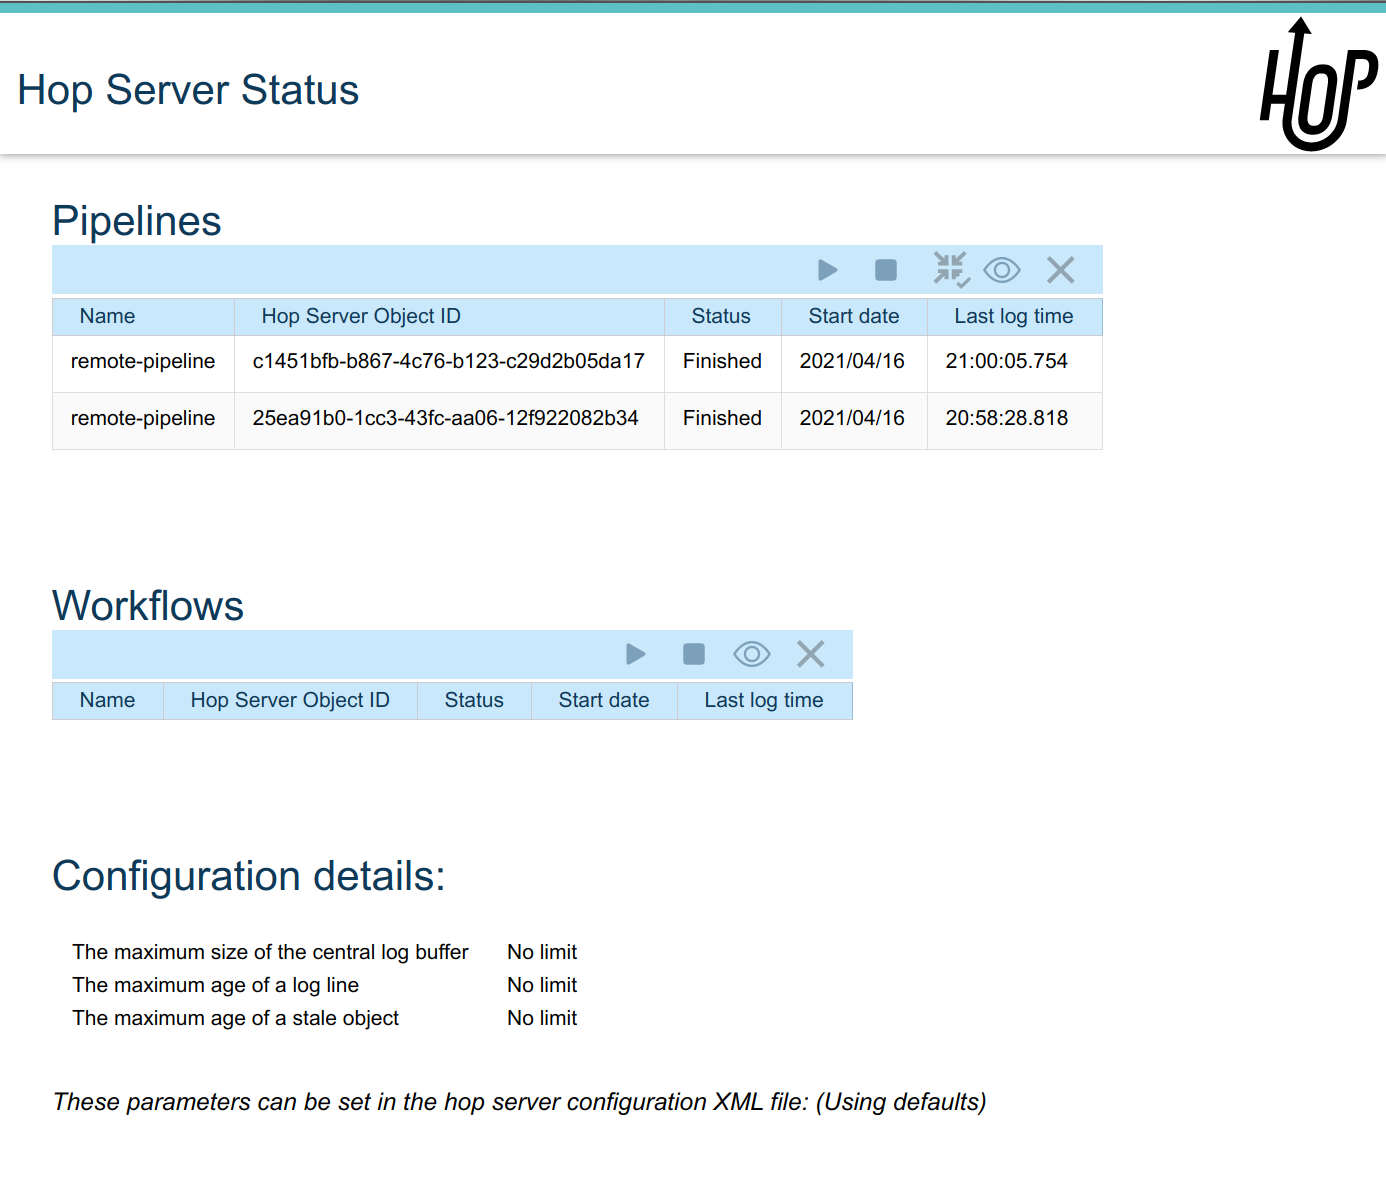Image resolution: width=1386 pixels, height=1190 pixels.
Task: Click the Pipelines run (play) icon
Action: coord(827,270)
